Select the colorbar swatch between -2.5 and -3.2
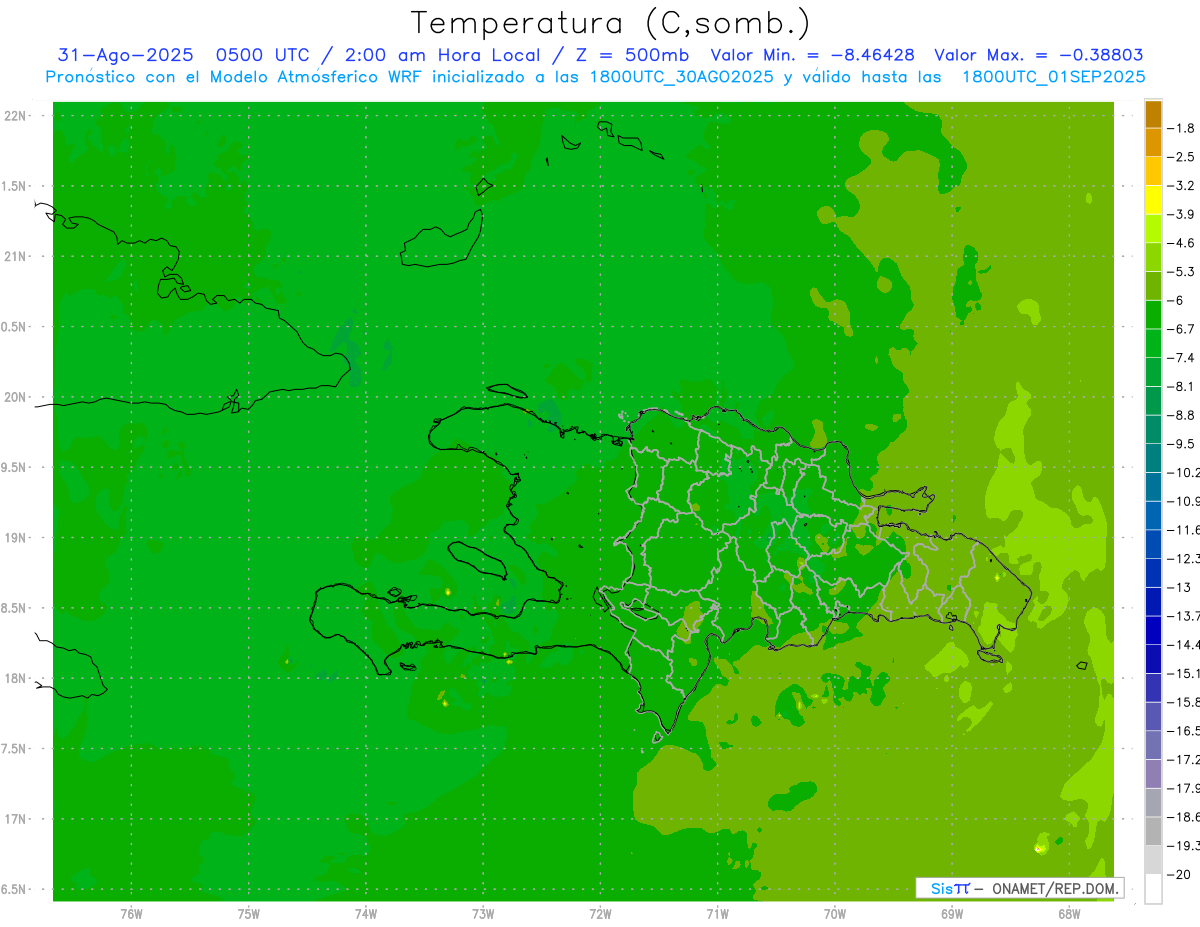The width and height of the screenshot is (1200, 927). coord(1153,171)
